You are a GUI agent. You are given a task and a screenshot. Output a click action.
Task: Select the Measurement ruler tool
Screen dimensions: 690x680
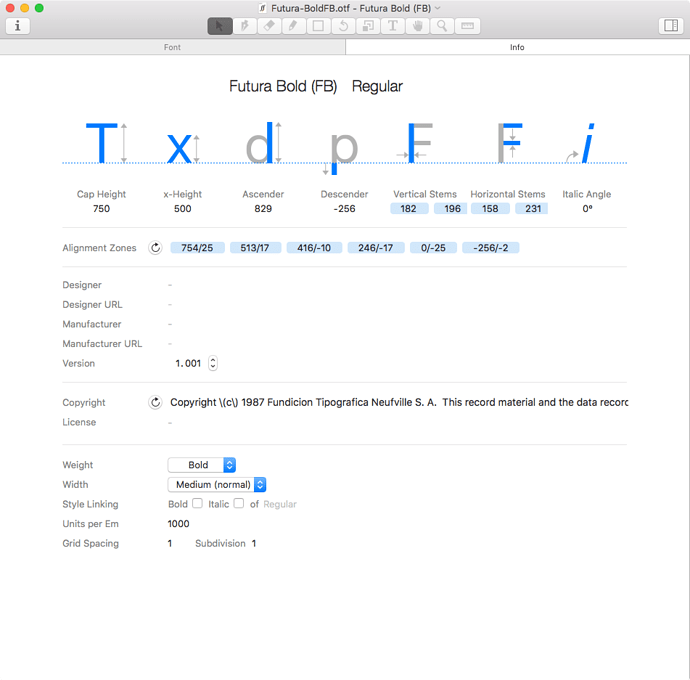tap(467, 26)
